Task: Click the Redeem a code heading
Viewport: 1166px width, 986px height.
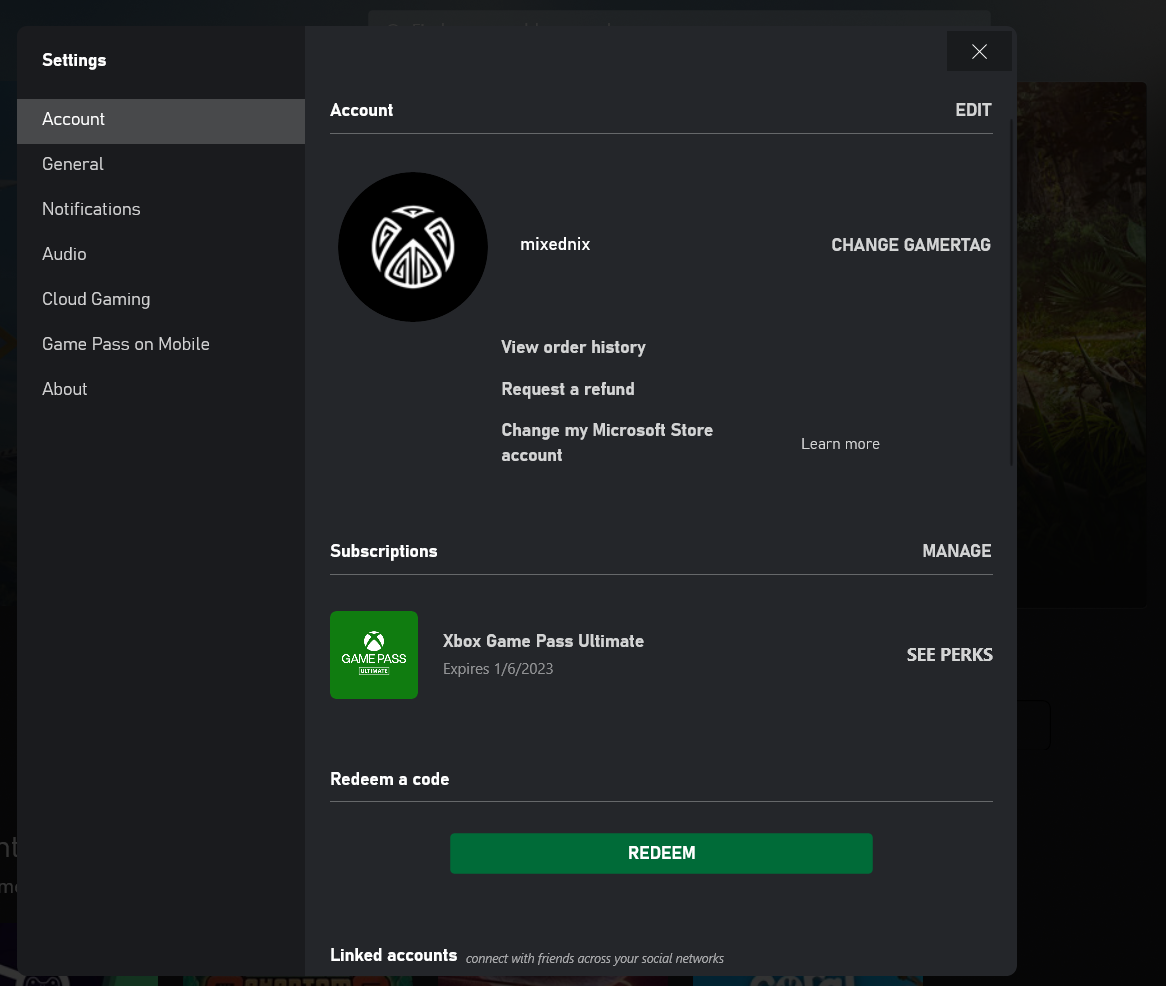Action: coord(390,779)
